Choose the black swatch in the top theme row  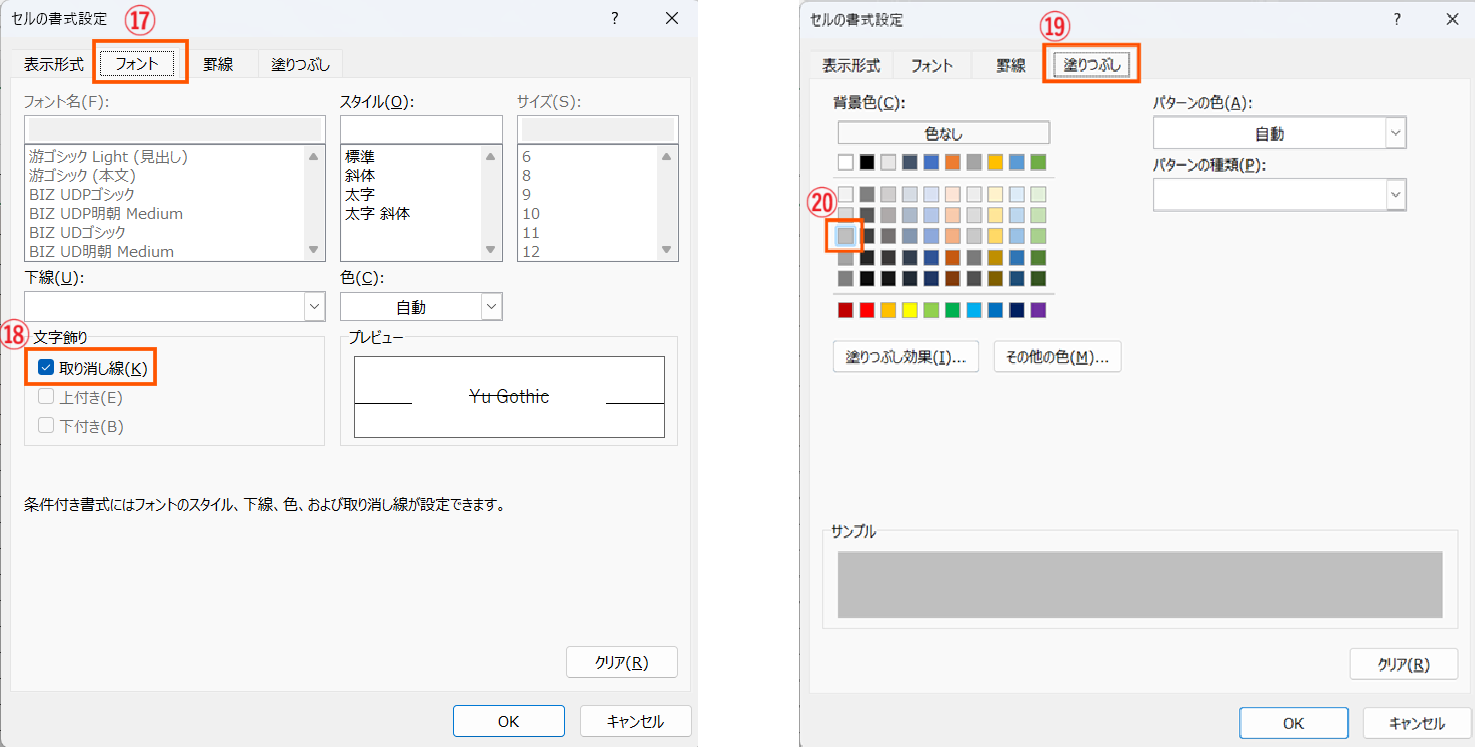click(867, 162)
